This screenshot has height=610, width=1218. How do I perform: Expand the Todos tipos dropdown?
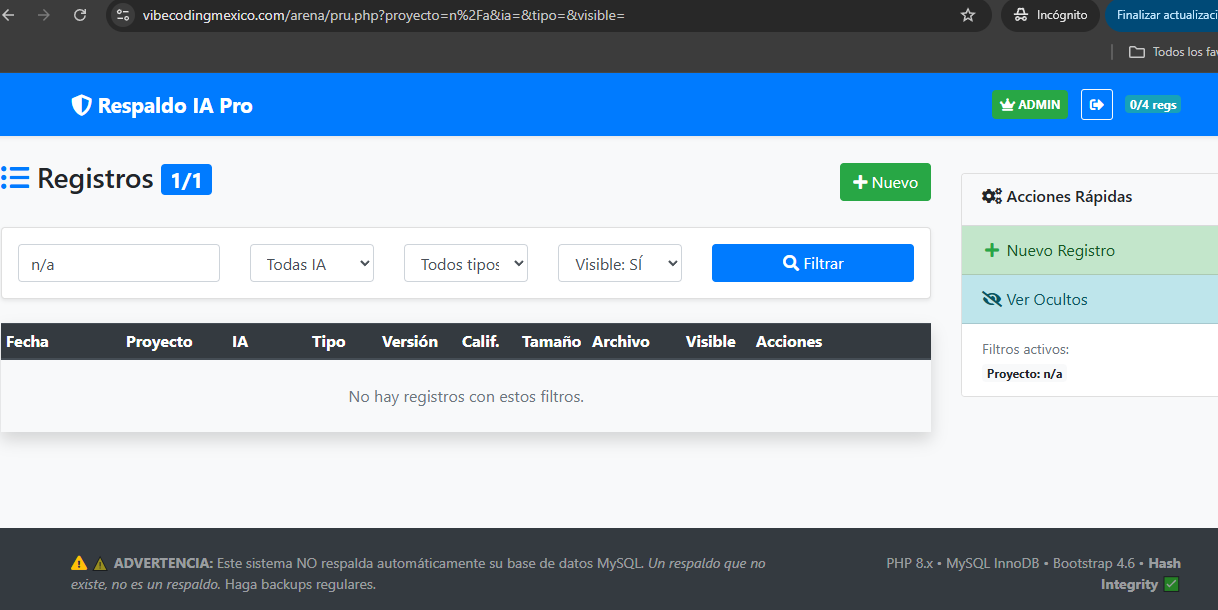click(465, 263)
